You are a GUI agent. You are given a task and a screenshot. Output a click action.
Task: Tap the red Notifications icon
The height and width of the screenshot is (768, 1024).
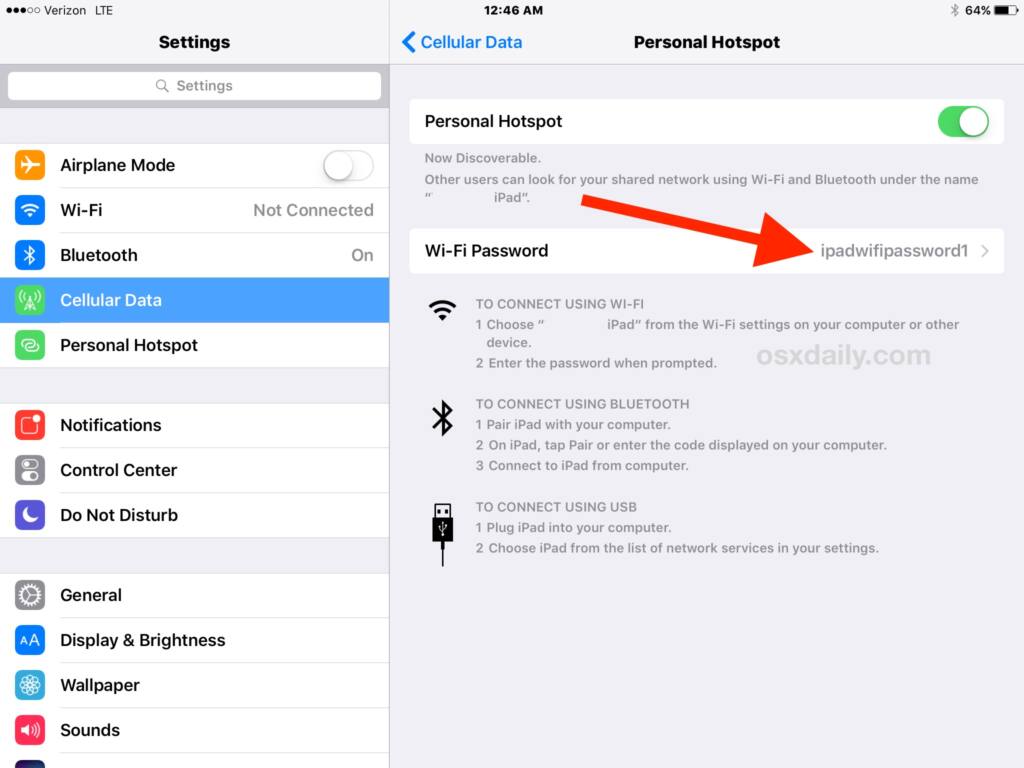click(30, 425)
